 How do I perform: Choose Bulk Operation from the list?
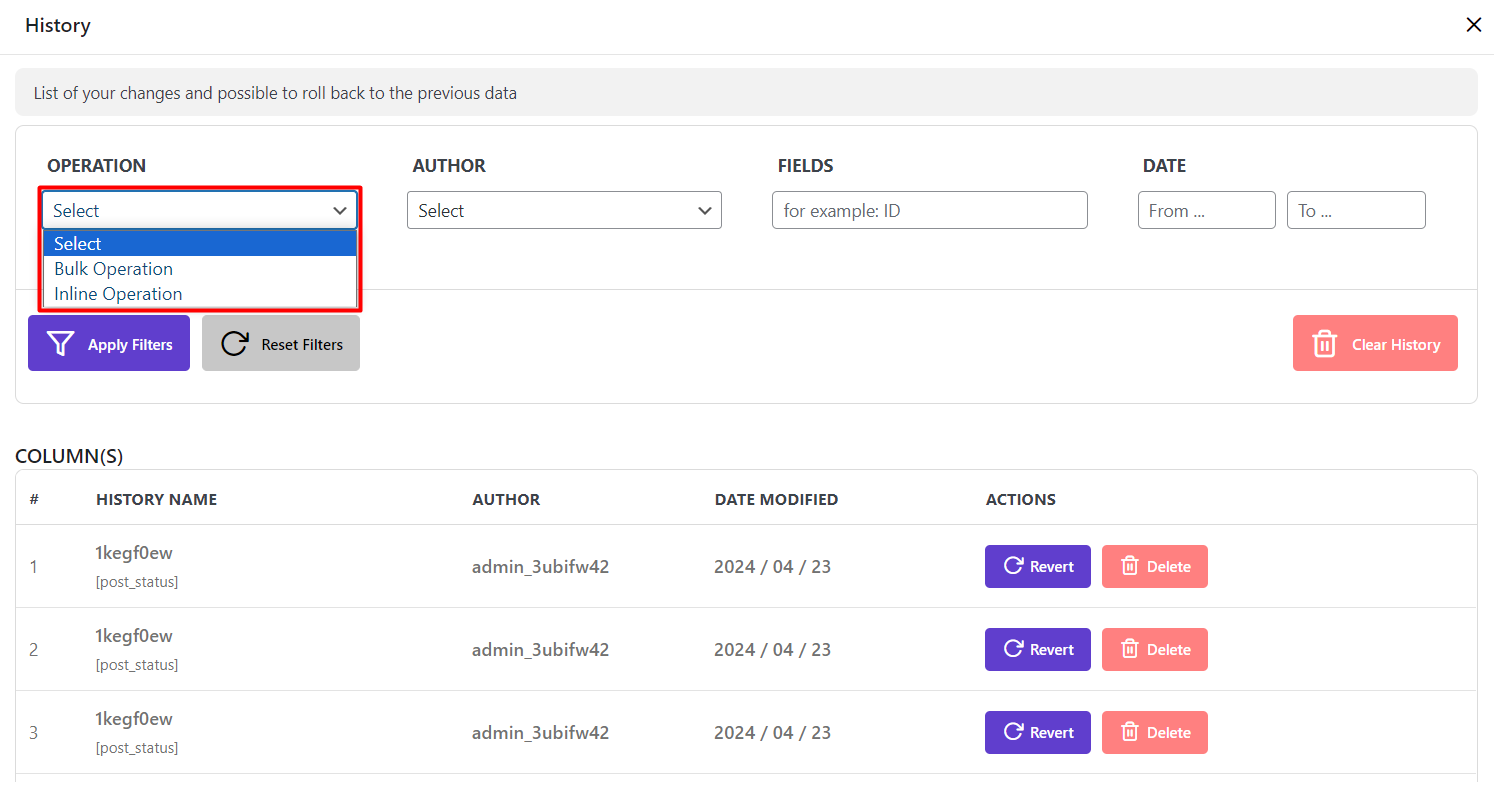pos(114,269)
